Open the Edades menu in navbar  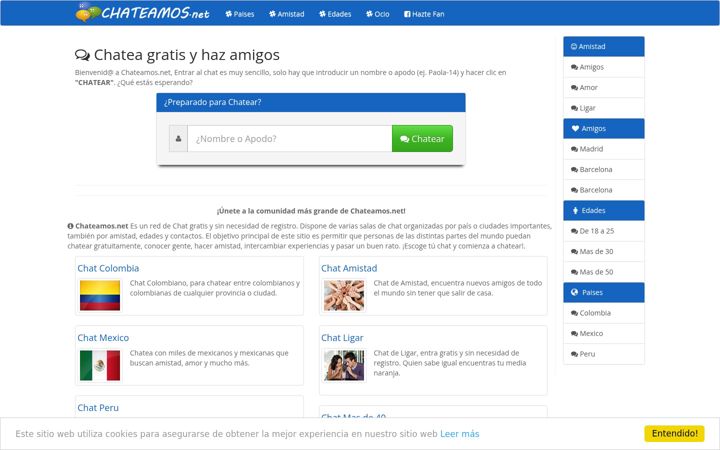click(335, 14)
